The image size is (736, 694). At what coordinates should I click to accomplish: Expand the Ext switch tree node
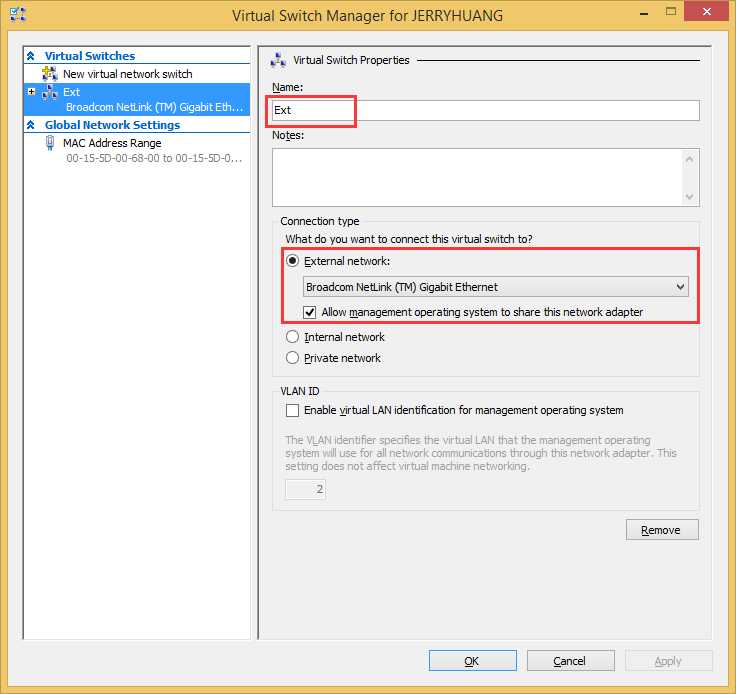pyautogui.click(x=31, y=92)
